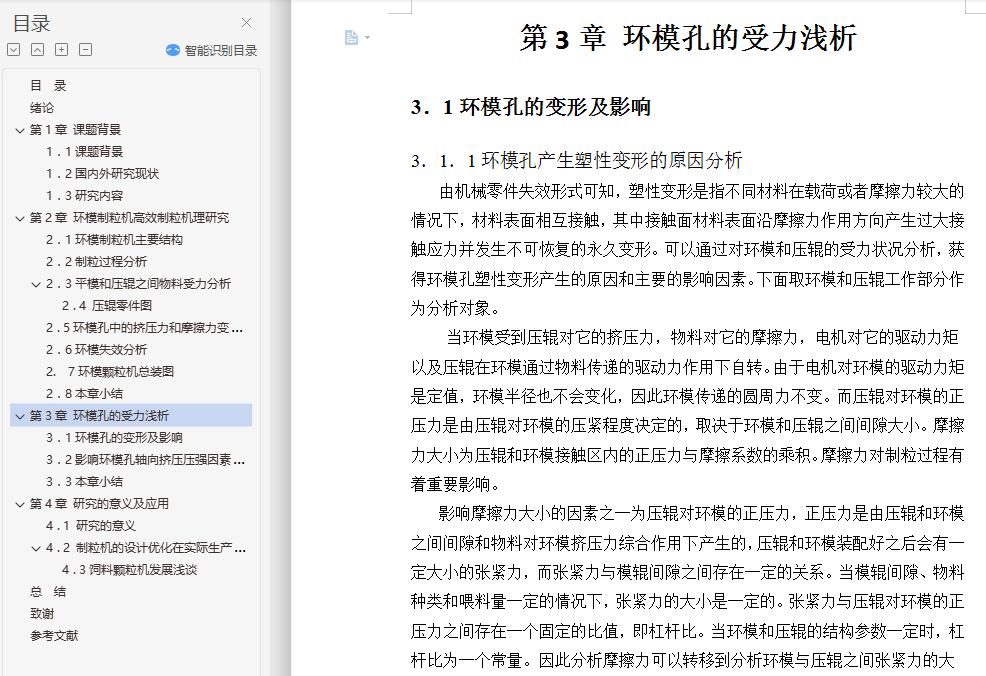Click the up-arrow icon under 目录

38,50
